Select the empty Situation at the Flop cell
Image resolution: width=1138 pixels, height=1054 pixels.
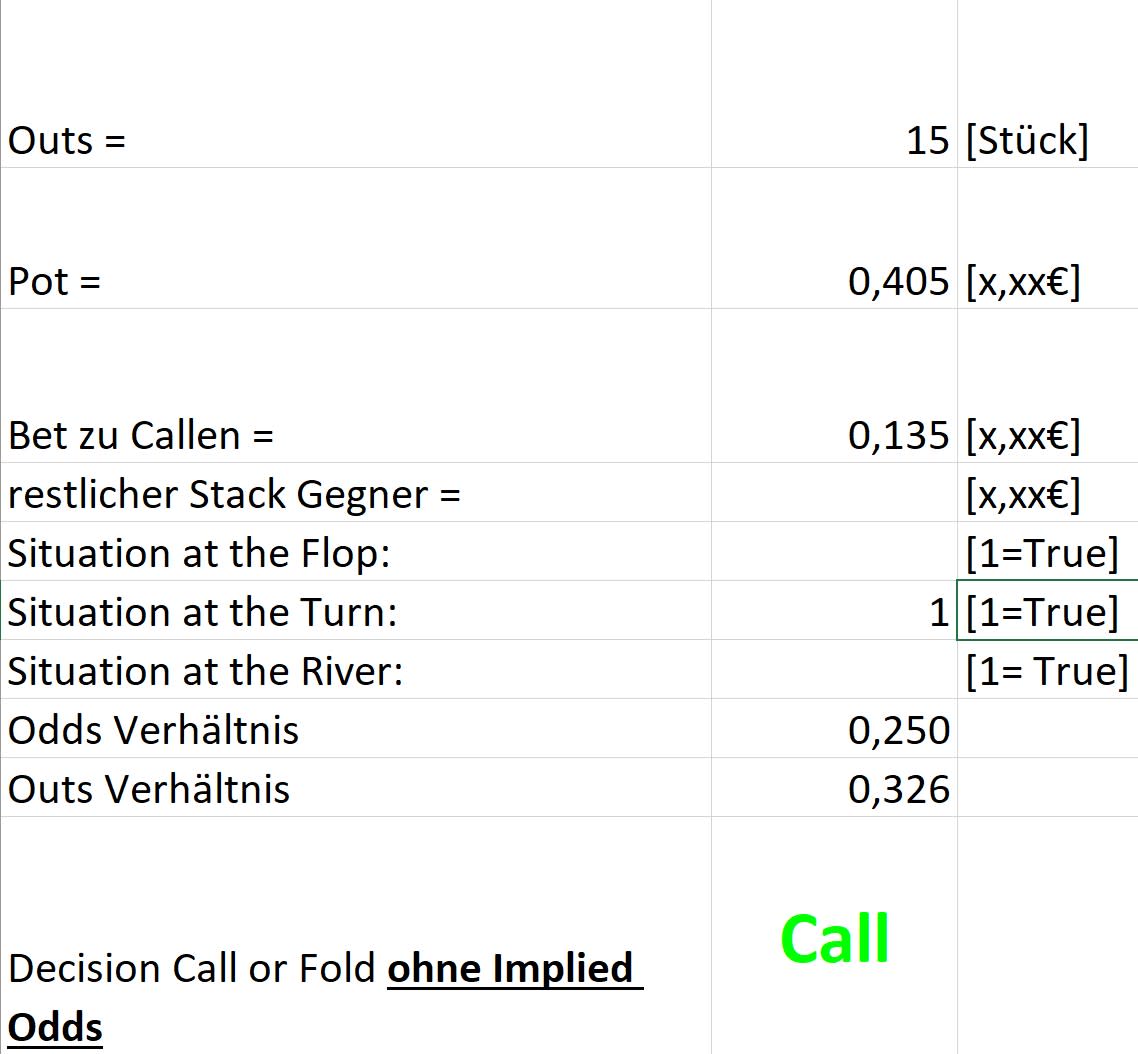click(834, 551)
